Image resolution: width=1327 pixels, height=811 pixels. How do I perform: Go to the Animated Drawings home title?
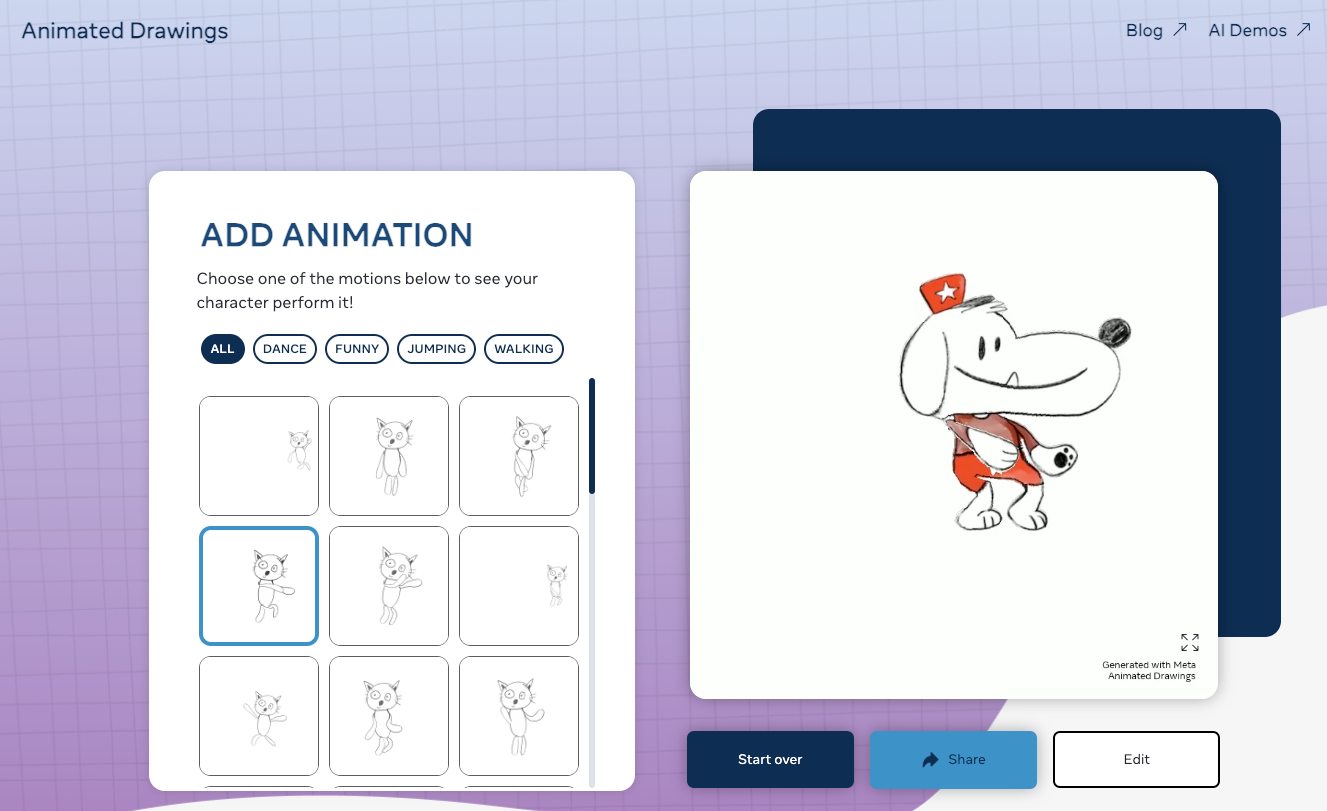(x=125, y=31)
